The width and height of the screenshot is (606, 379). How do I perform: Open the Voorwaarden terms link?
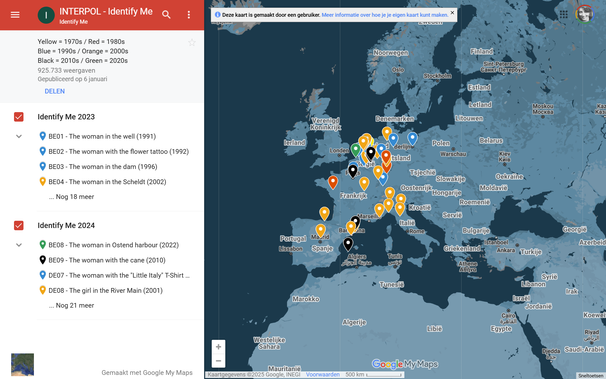tap(323, 374)
